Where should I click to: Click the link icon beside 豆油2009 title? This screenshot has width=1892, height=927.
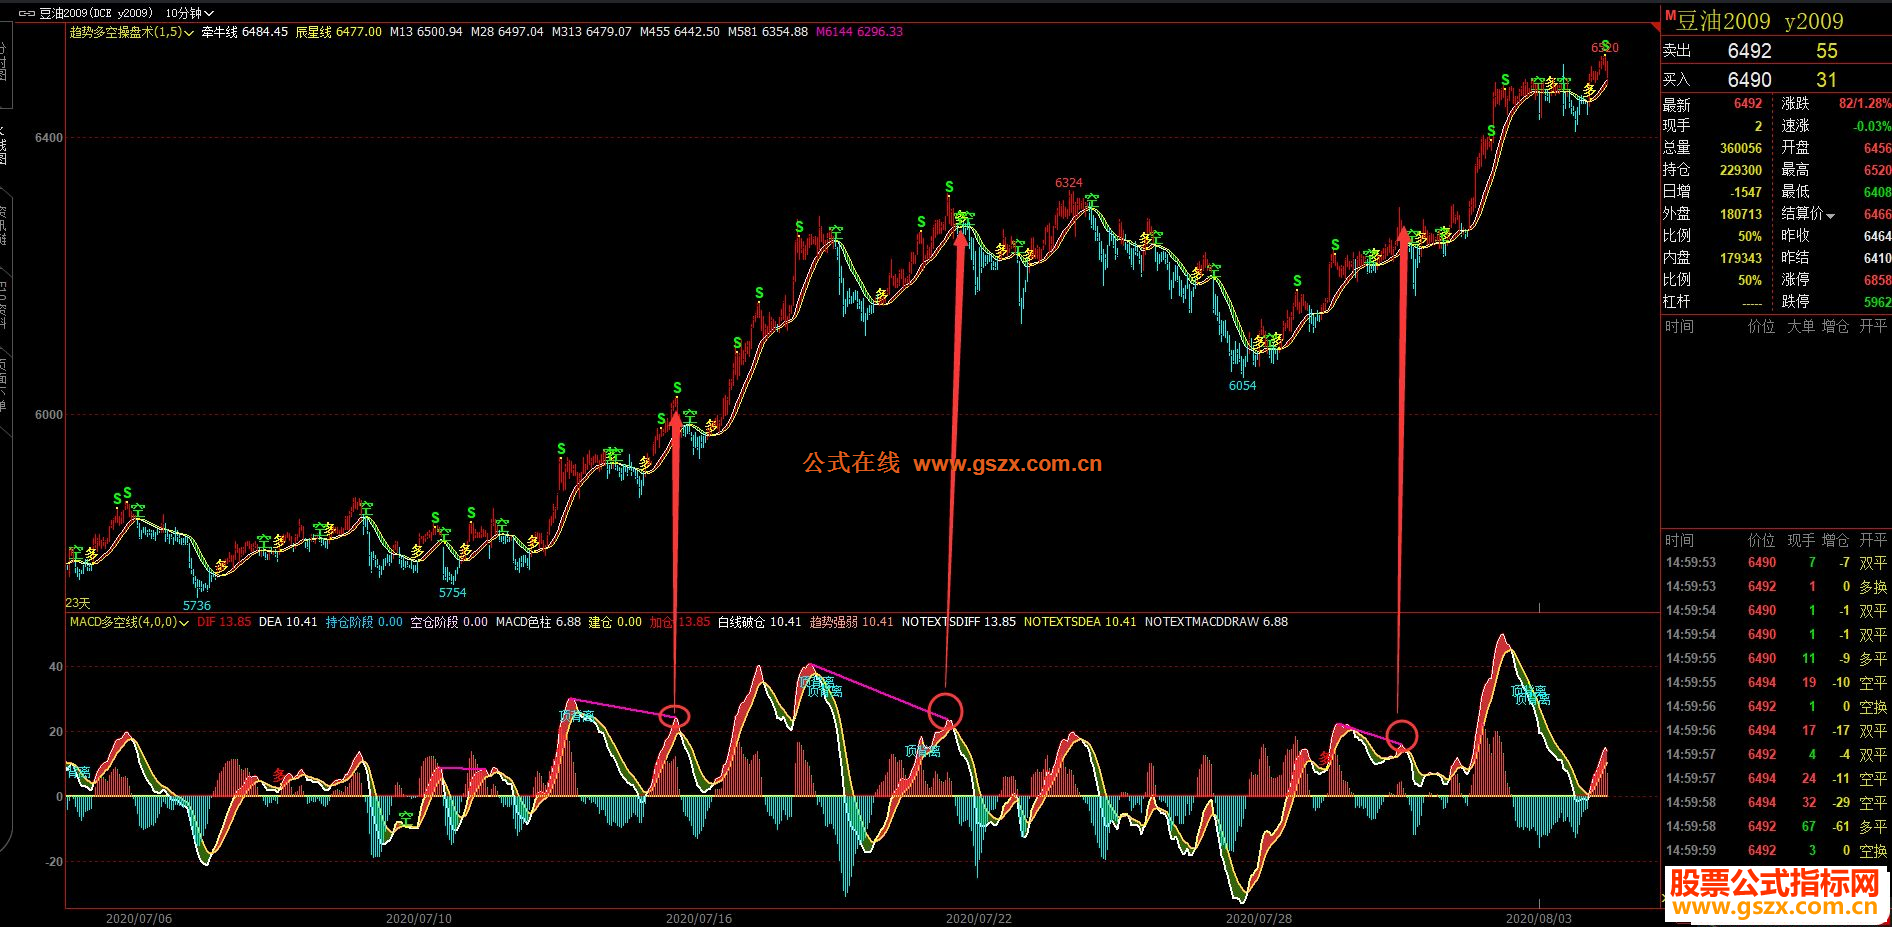click(x=27, y=13)
